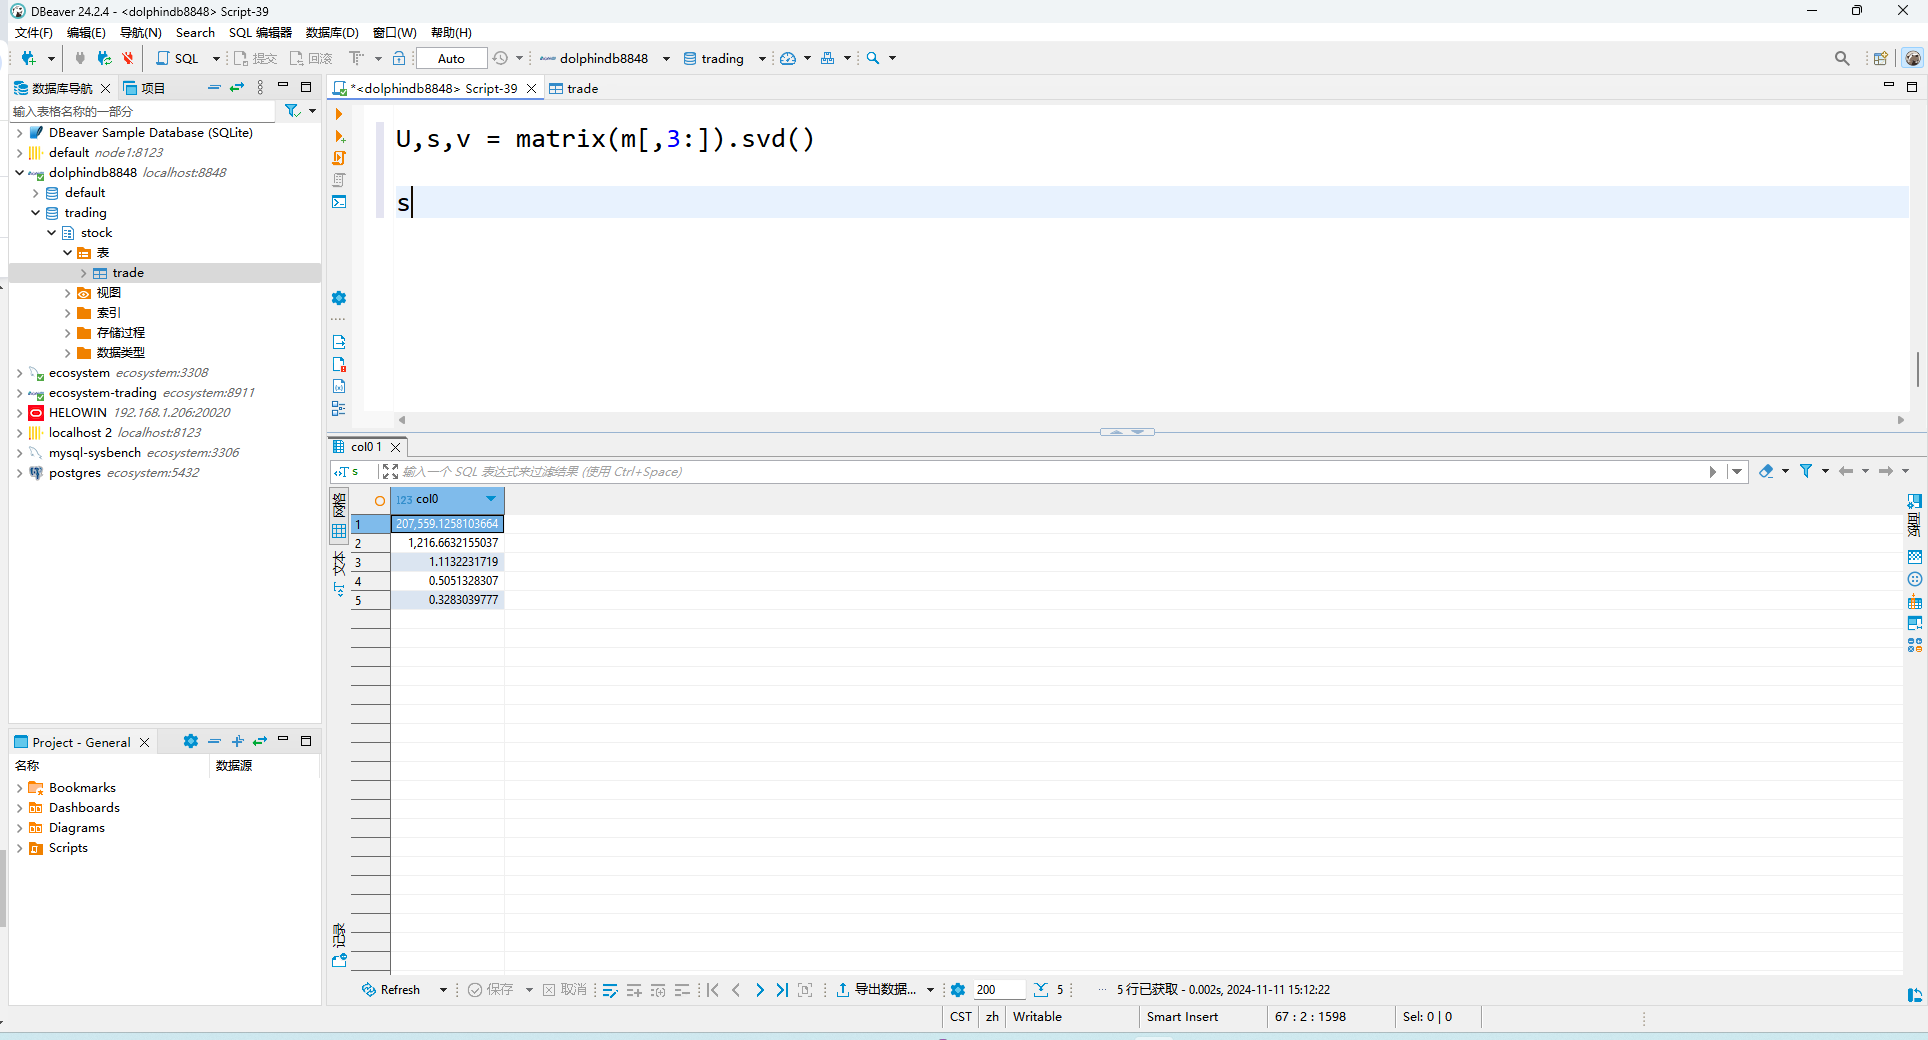Open the Search menu
The image size is (1928, 1040).
tap(195, 33)
